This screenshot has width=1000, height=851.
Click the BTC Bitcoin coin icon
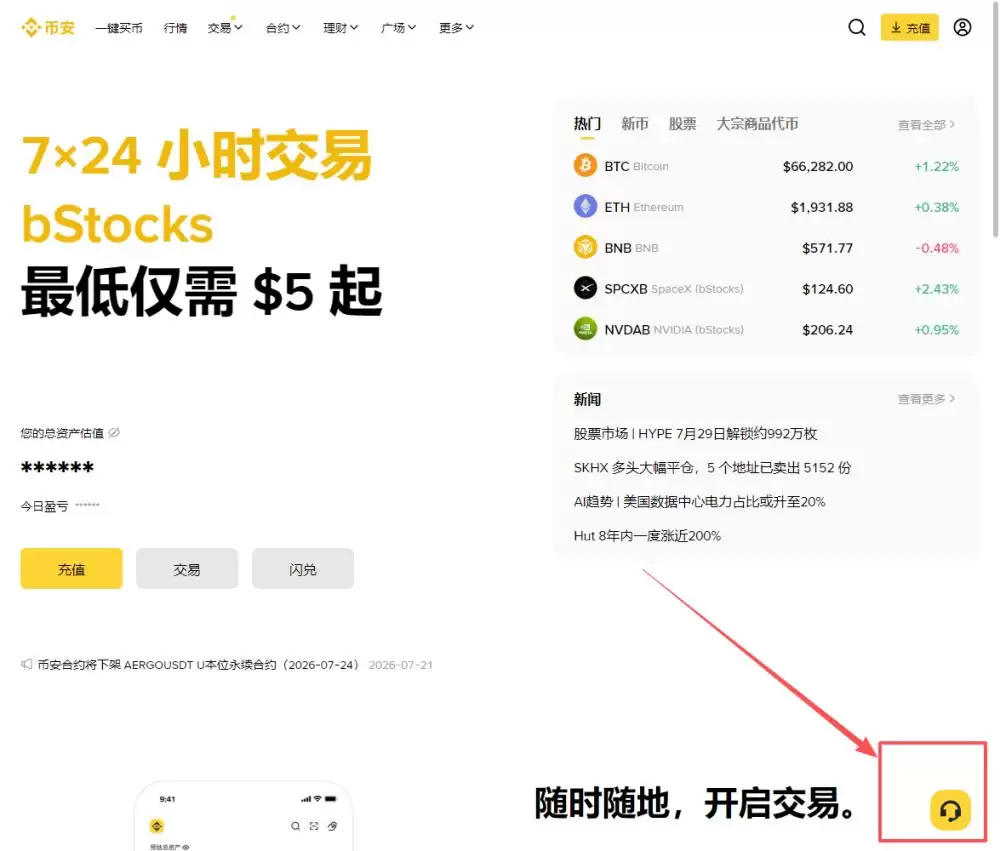(x=585, y=166)
